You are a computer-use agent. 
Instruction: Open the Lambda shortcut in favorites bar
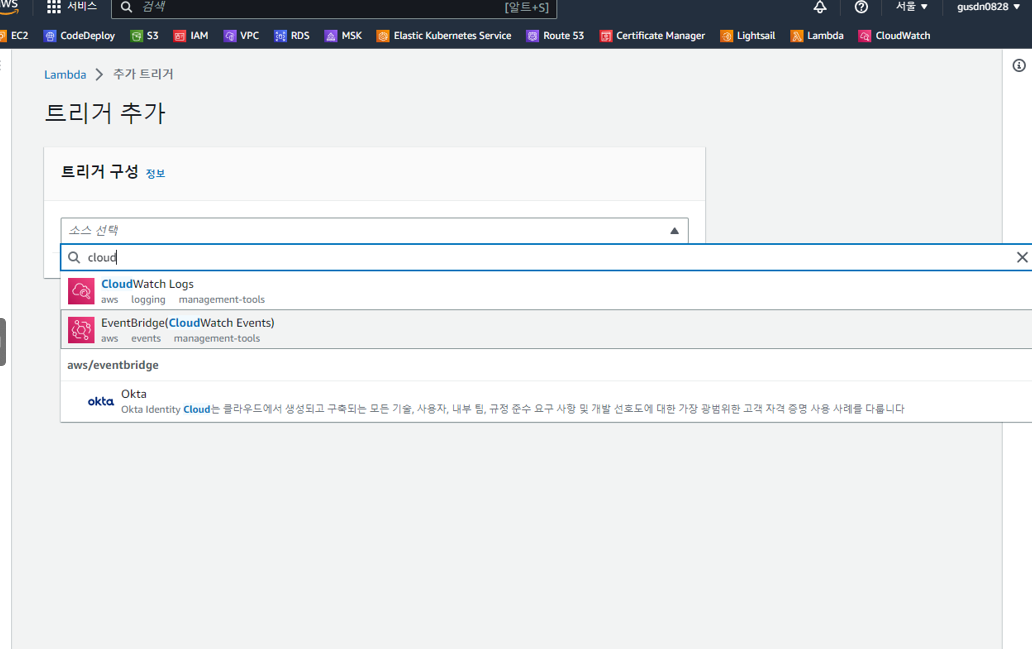pos(817,36)
